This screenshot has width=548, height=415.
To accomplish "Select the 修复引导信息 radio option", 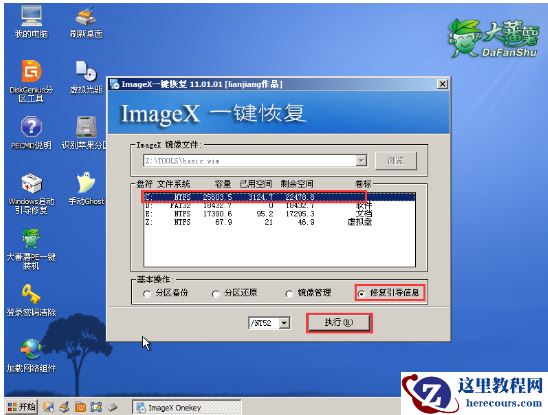I will pos(390,293).
